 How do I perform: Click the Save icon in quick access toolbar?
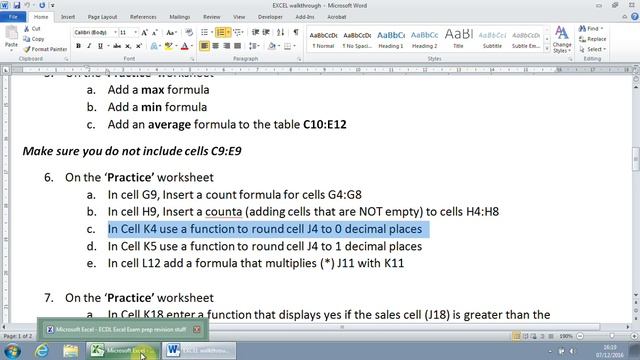(16, 6)
